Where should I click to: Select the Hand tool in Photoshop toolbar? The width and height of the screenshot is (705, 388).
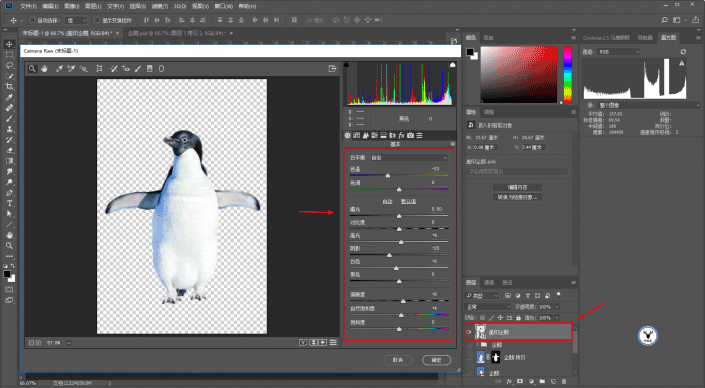(9, 235)
